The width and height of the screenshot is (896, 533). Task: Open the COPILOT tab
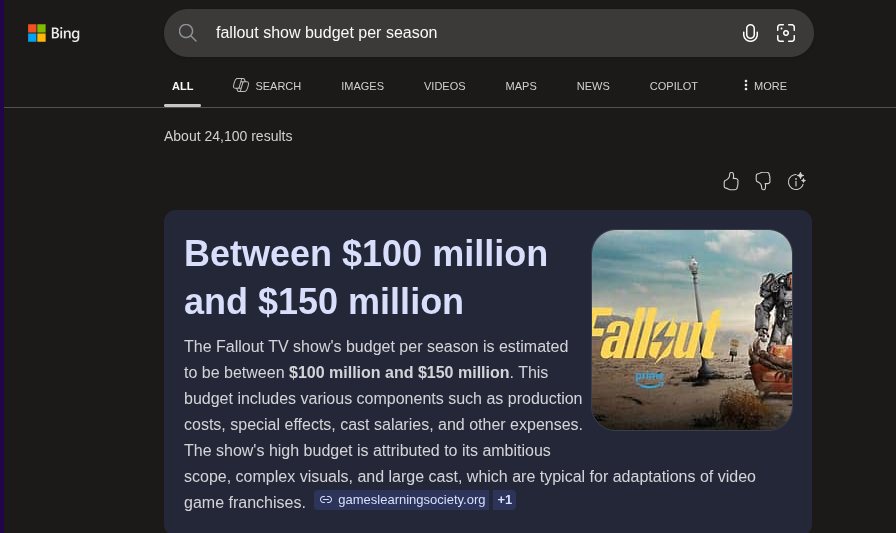(x=673, y=86)
